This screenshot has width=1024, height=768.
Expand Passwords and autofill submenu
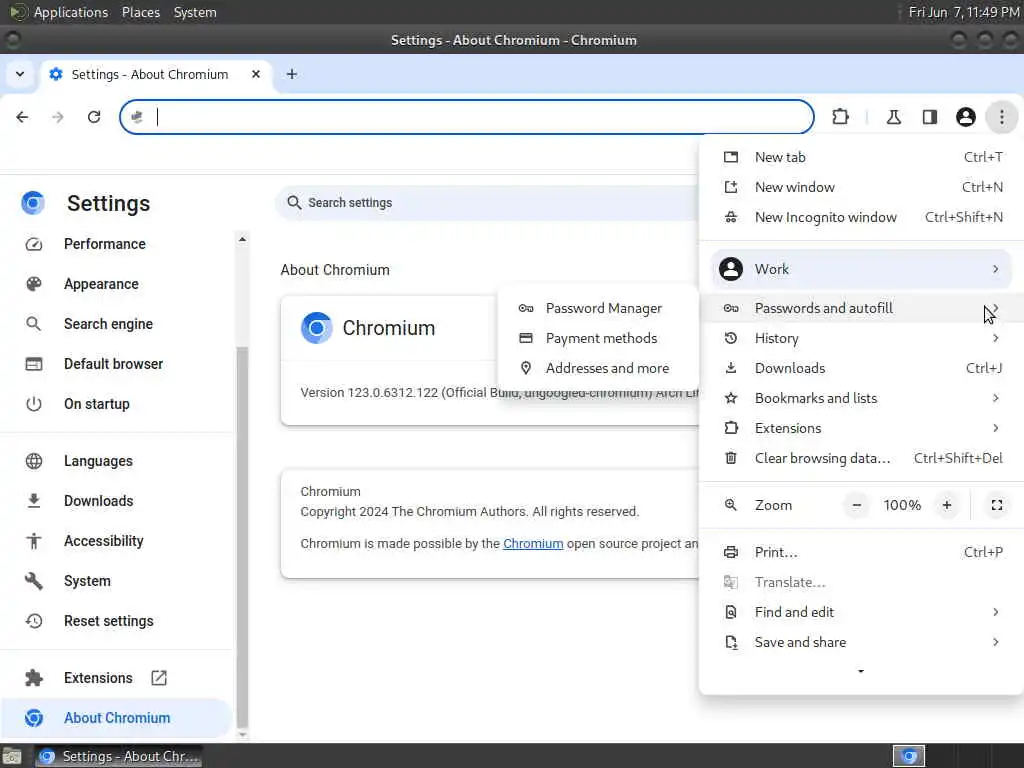[x=861, y=308]
